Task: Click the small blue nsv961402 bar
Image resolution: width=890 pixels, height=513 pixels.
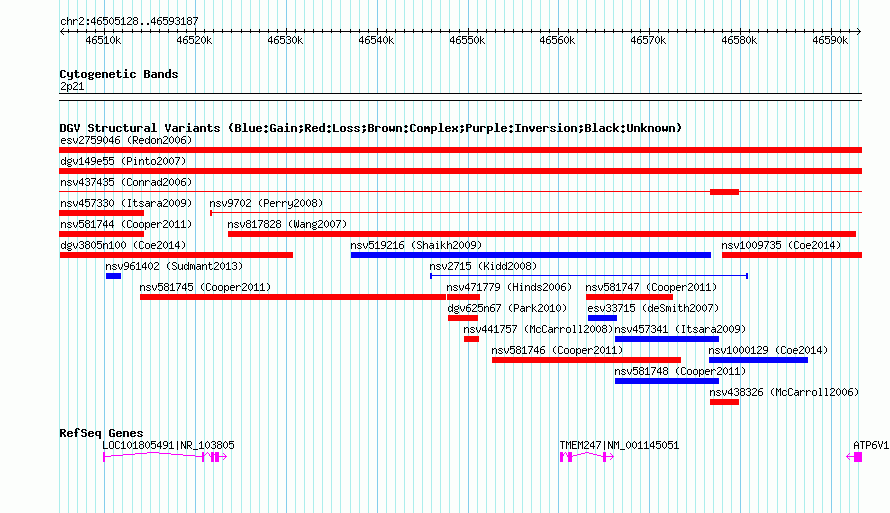Action: pos(114,276)
